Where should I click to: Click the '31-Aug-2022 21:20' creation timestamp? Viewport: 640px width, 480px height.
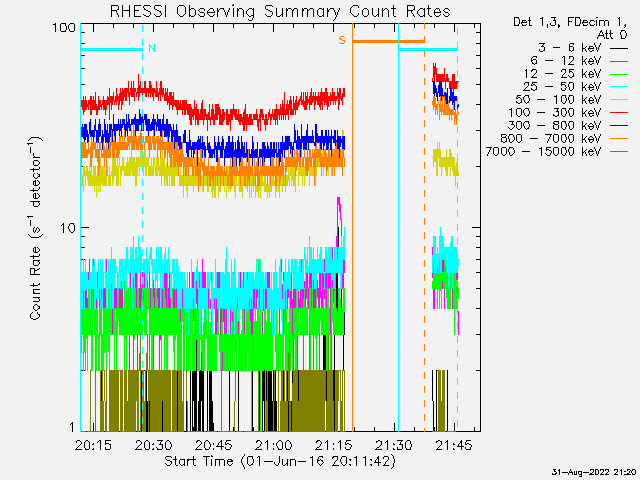(x=594, y=473)
